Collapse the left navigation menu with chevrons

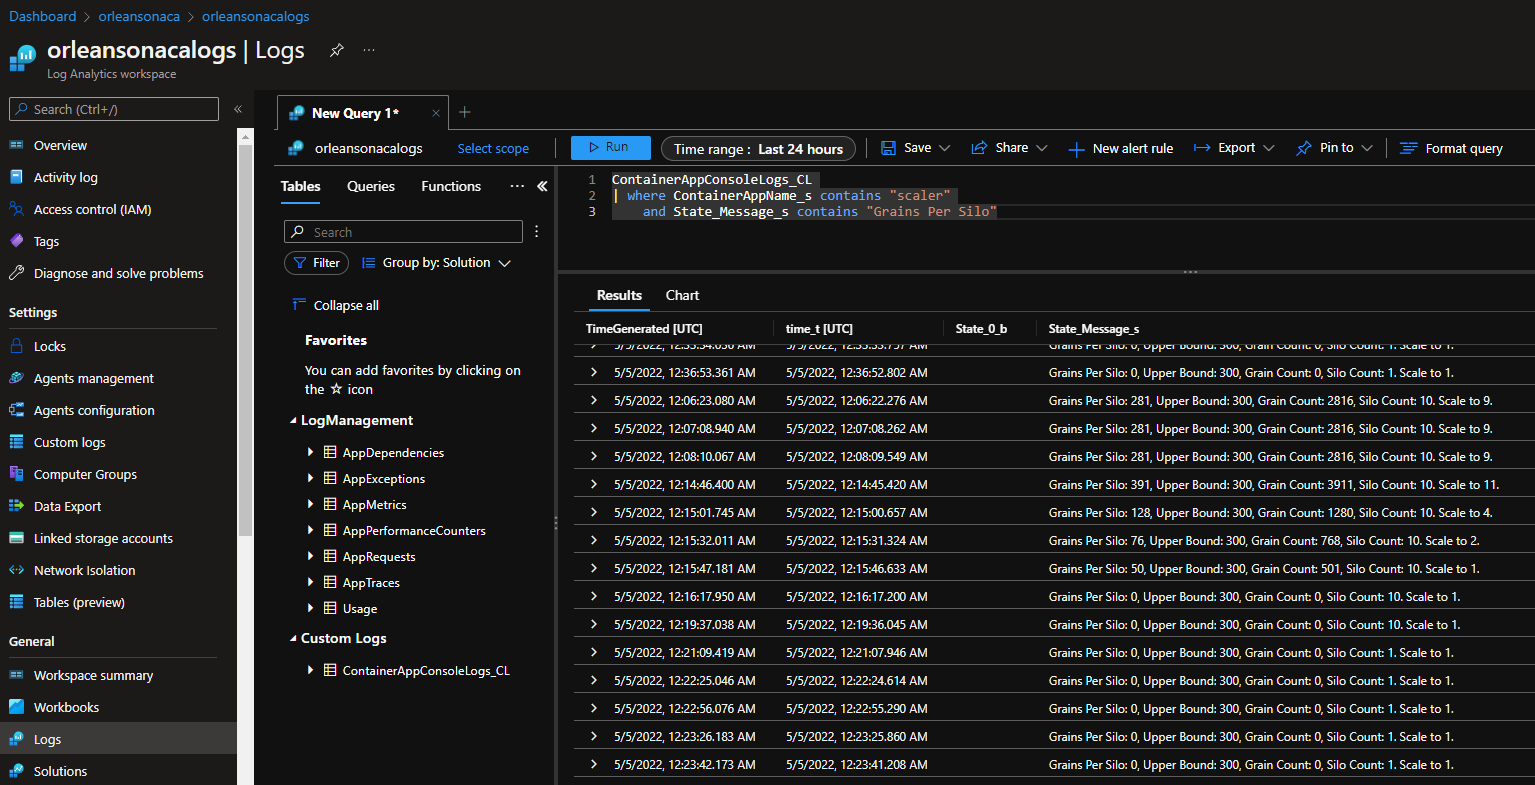tap(238, 109)
